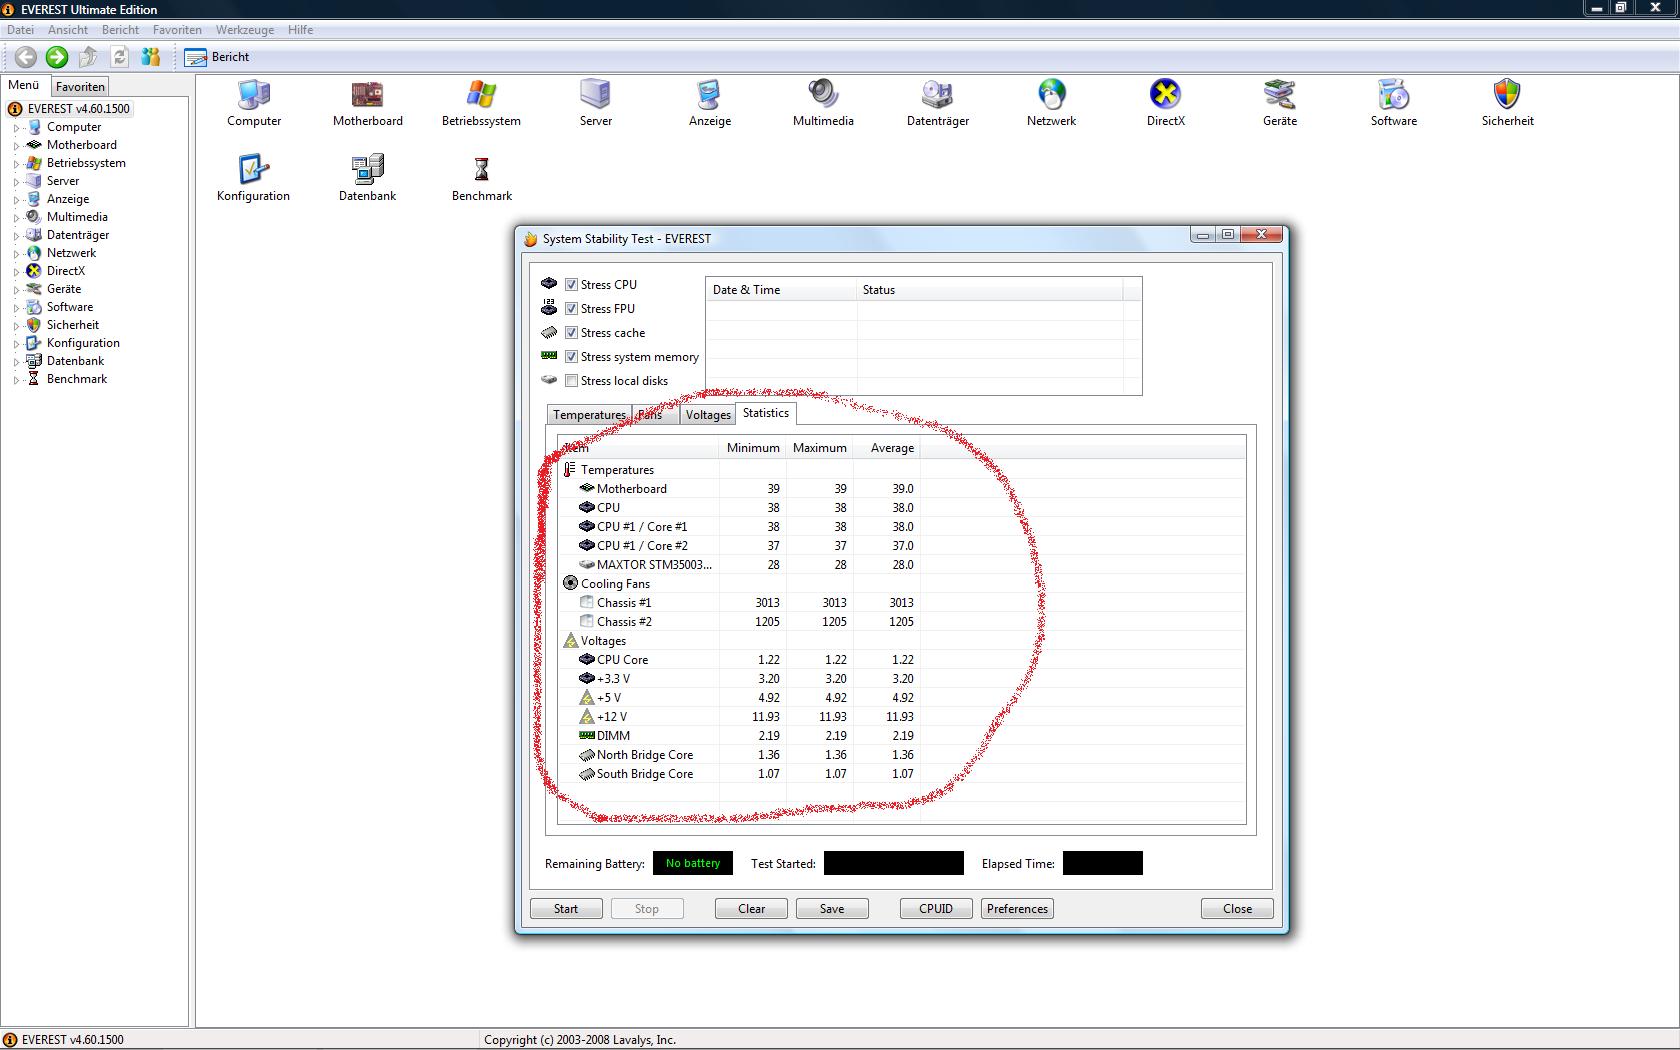The image size is (1680, 1050).
Task: Click the Start button
Action: click(x=566, y=909)
